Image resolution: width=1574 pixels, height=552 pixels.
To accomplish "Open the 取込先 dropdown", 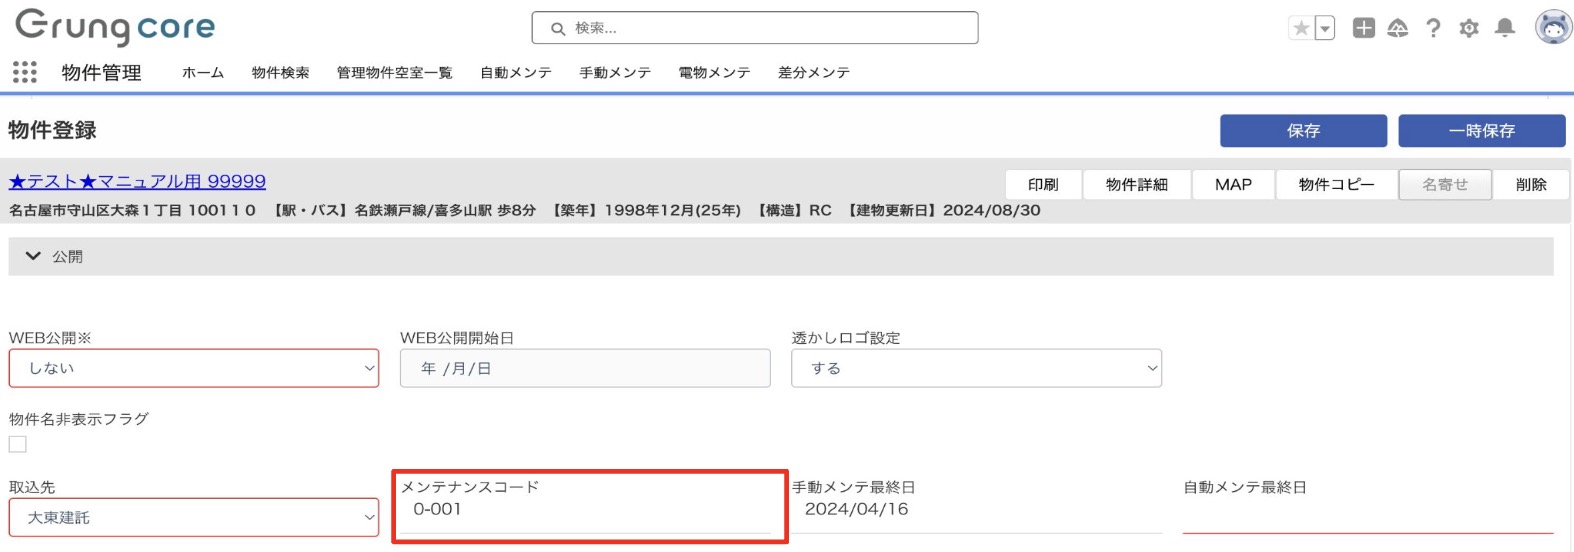I will coord(194,517).
